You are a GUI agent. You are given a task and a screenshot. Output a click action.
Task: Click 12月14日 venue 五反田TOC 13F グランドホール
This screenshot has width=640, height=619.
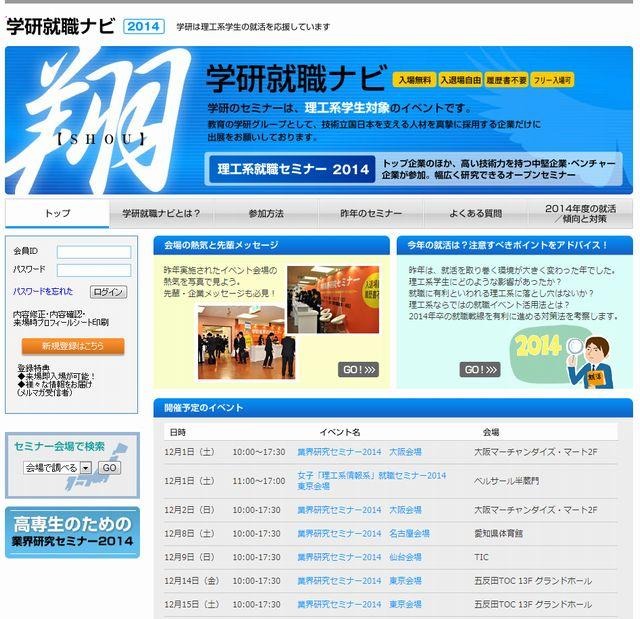pos(533,581)
